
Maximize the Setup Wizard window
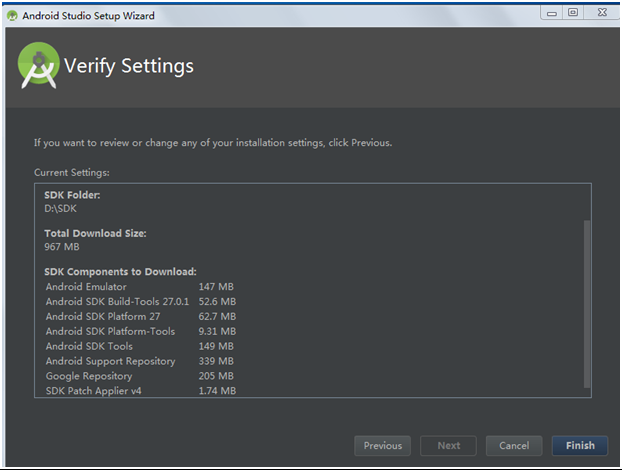pos(573,13)
